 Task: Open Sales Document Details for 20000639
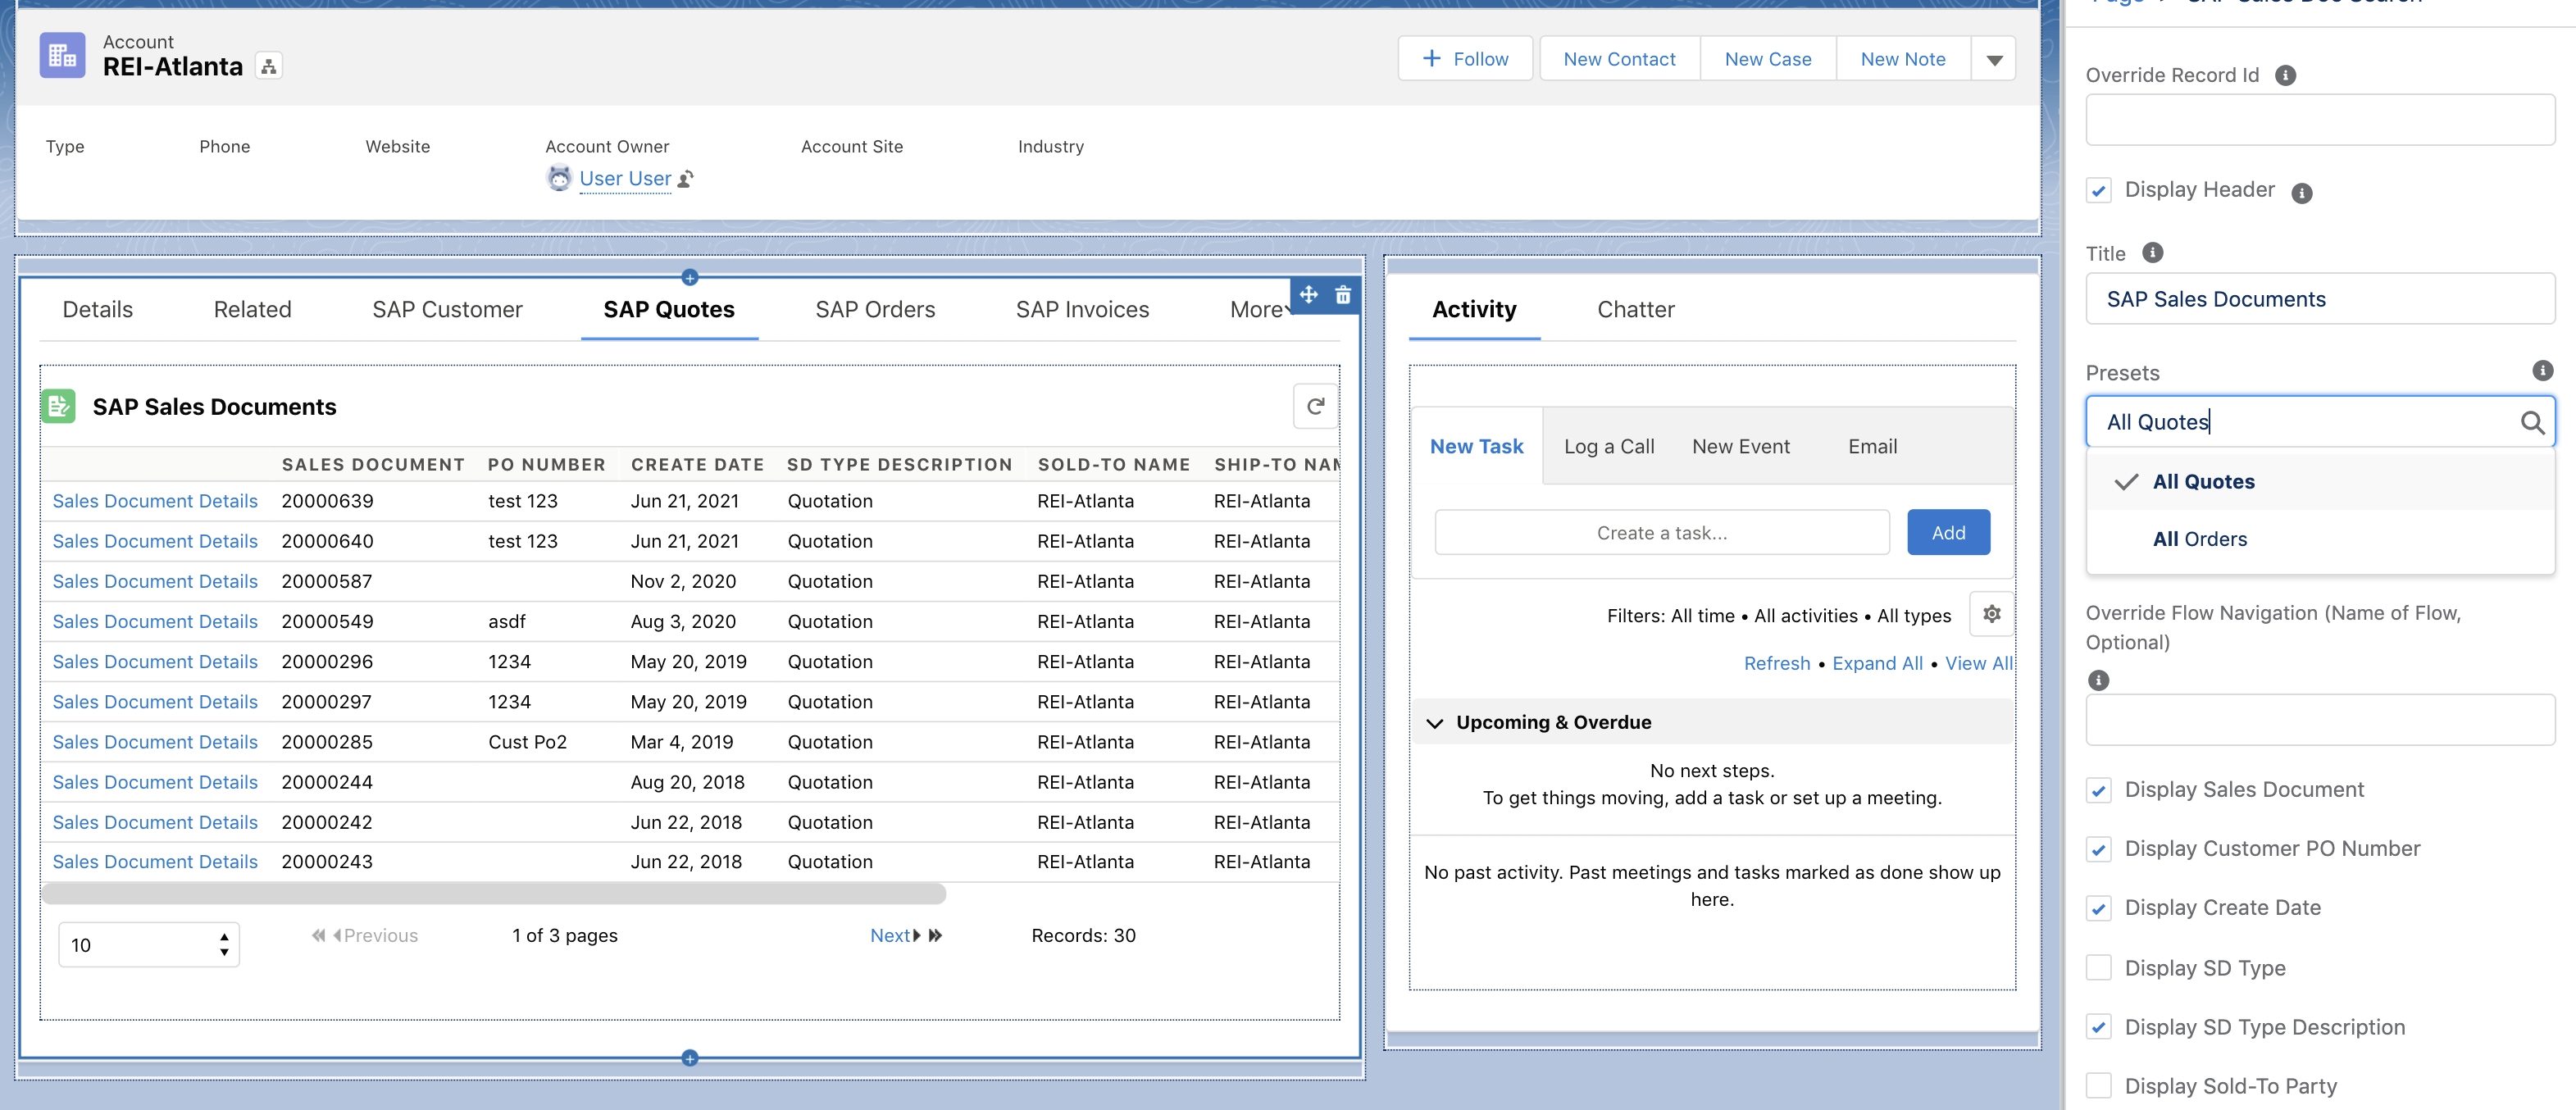155,501
